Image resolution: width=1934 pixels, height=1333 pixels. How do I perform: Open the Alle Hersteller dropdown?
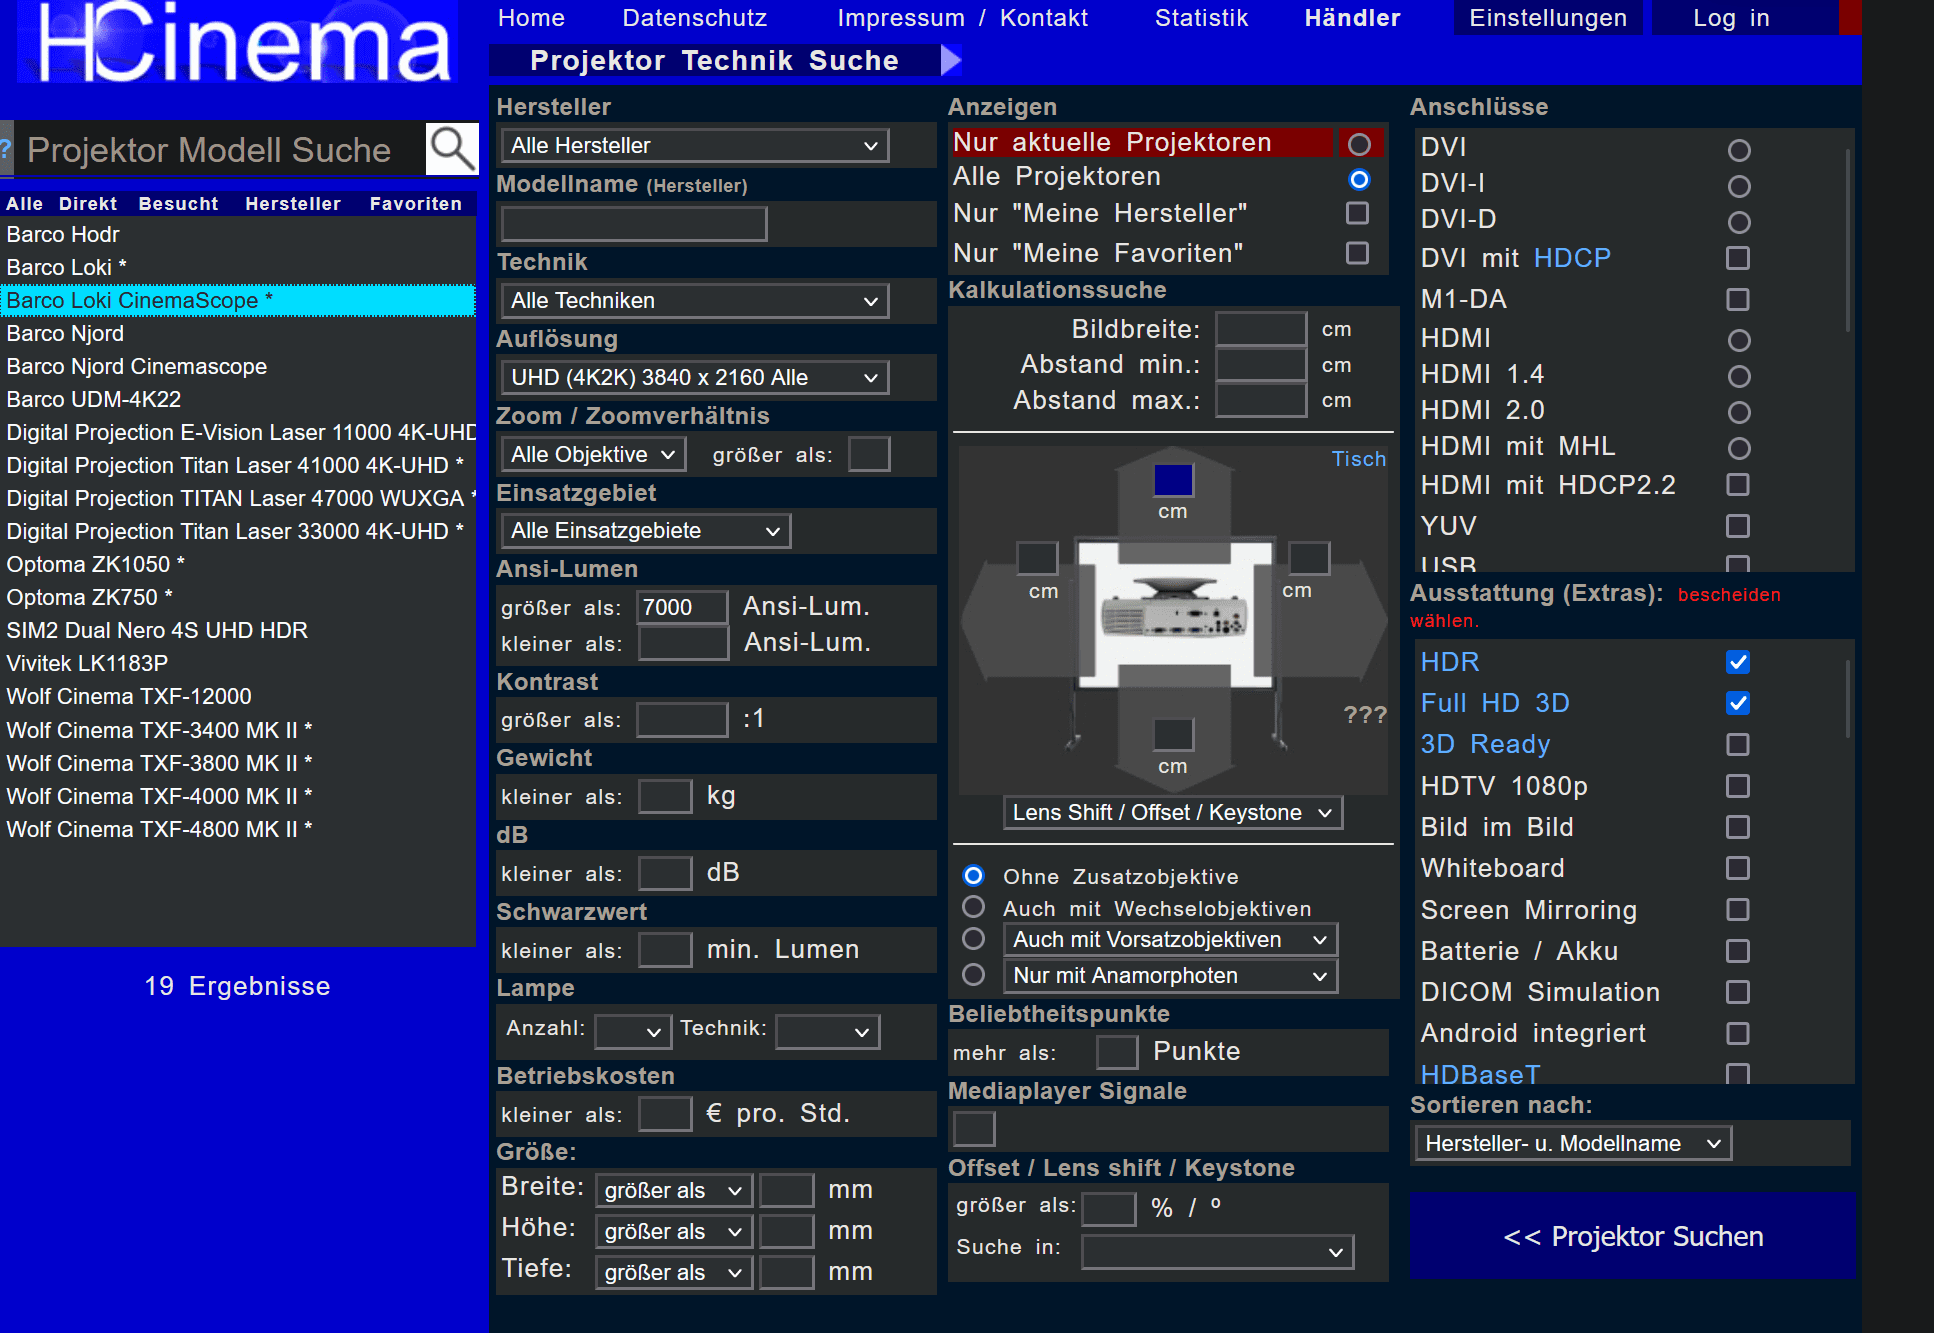695,146
